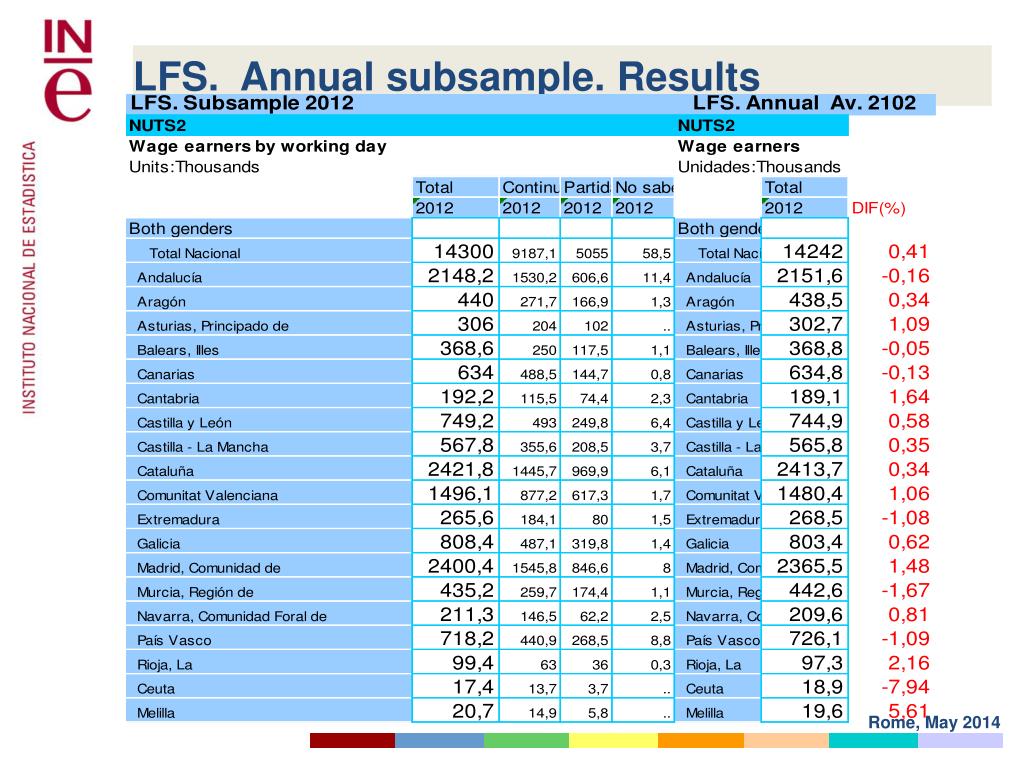The height and width of the screenshot is (768, 1024).
Task: Click Canarias continuous value 488,5
Action: pyautogui.click(x=538, y=374)
